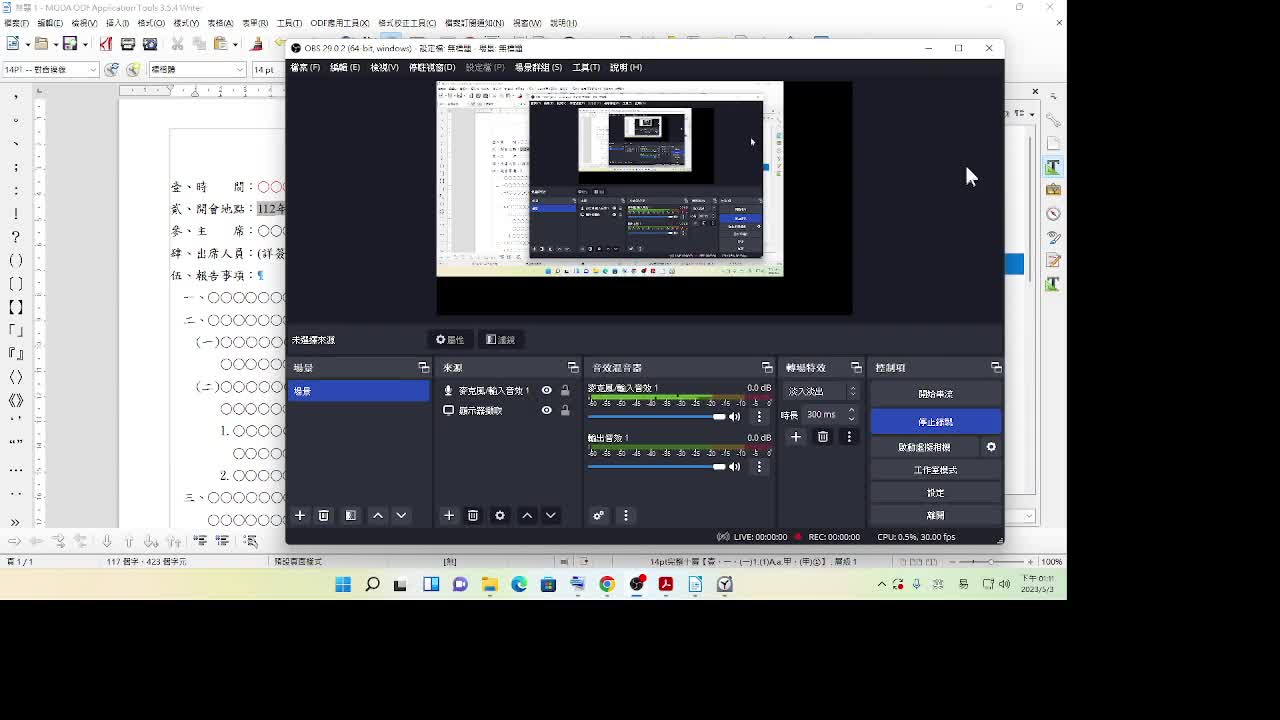Select the 場景 item in scenes list
This screenshot has width=1280, height=720.
point(358,391)
